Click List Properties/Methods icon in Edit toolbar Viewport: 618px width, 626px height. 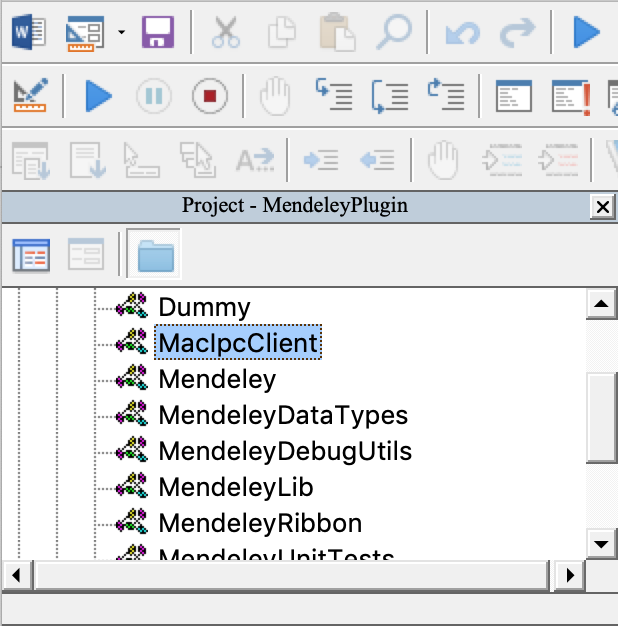click(x=31, y=160)
